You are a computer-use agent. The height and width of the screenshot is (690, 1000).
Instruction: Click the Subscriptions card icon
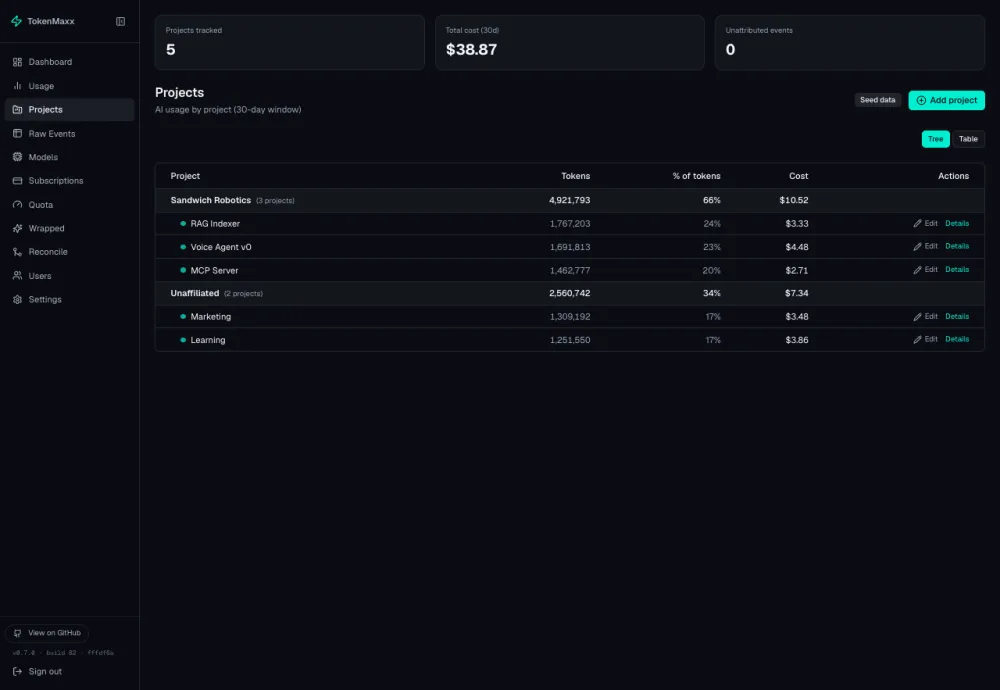point(17,180)
